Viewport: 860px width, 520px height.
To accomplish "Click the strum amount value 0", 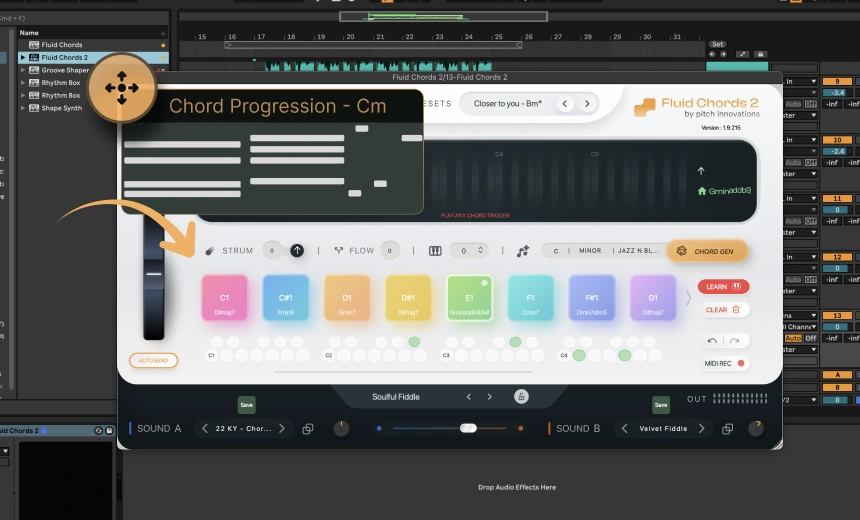I will tap(272, 251).
